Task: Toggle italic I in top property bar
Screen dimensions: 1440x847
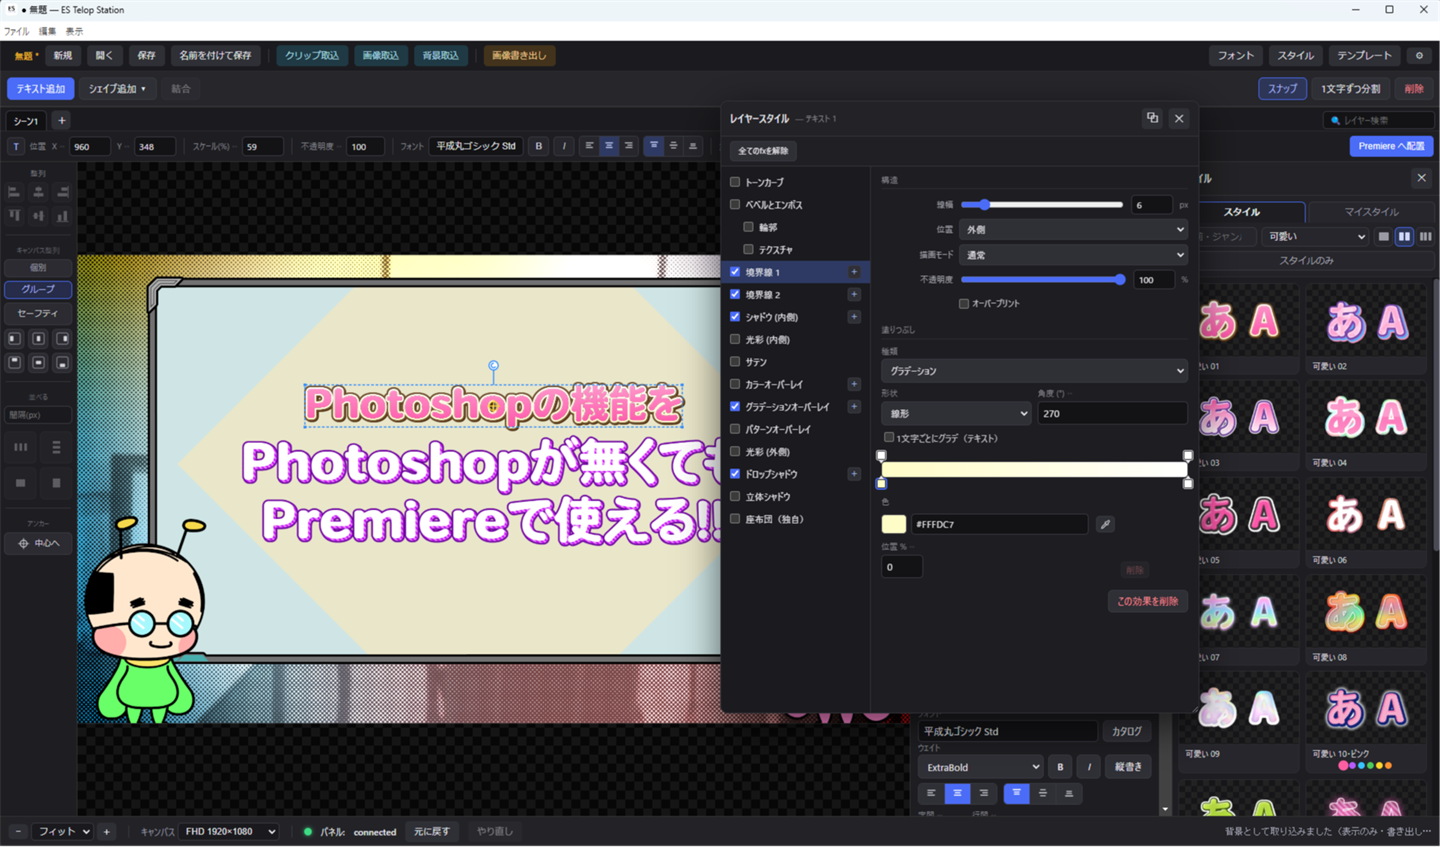Action: tap(564, 146)
